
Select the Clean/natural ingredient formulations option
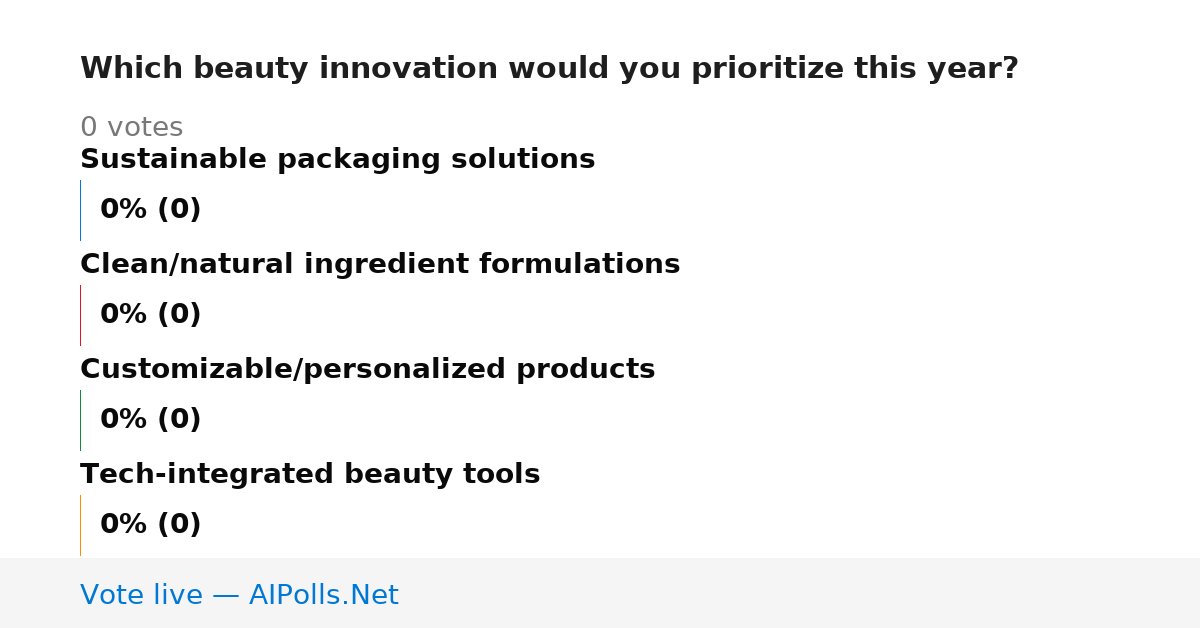point(380,264)
